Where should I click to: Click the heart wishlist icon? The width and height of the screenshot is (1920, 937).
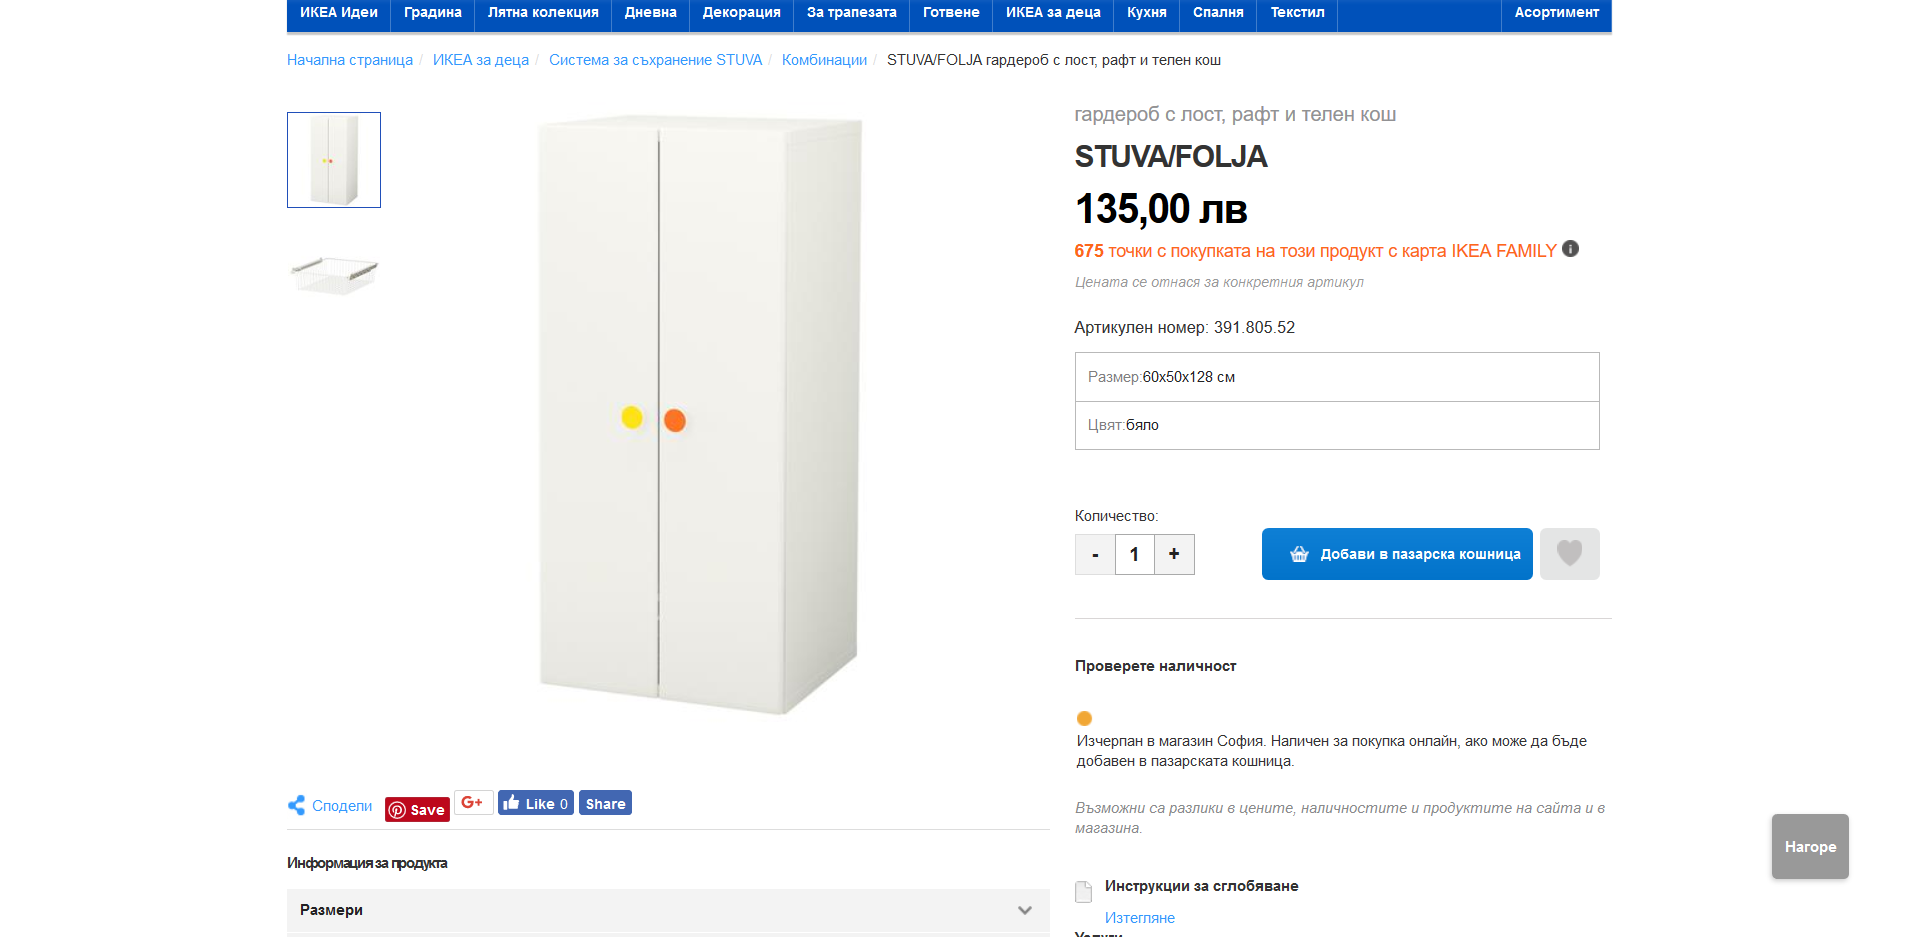(1569, 554)
